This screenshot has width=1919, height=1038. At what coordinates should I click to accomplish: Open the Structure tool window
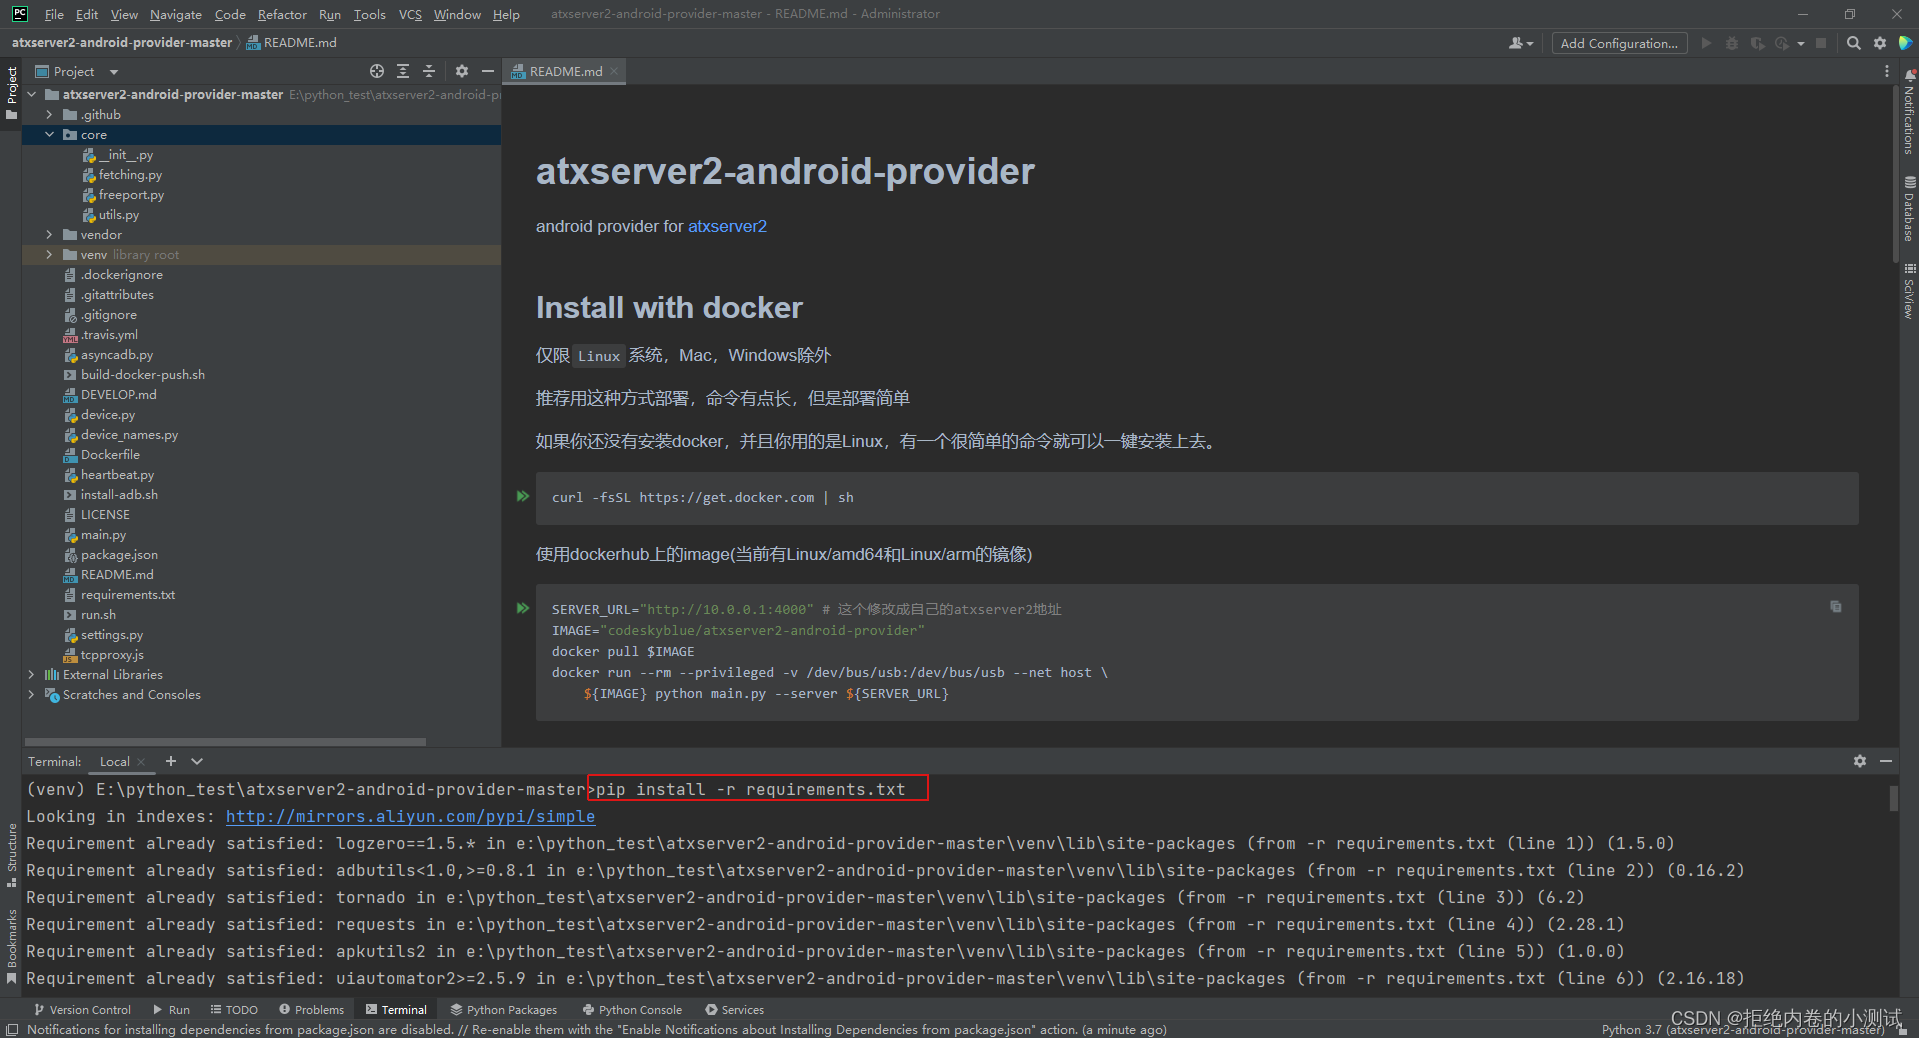(11, 855)
